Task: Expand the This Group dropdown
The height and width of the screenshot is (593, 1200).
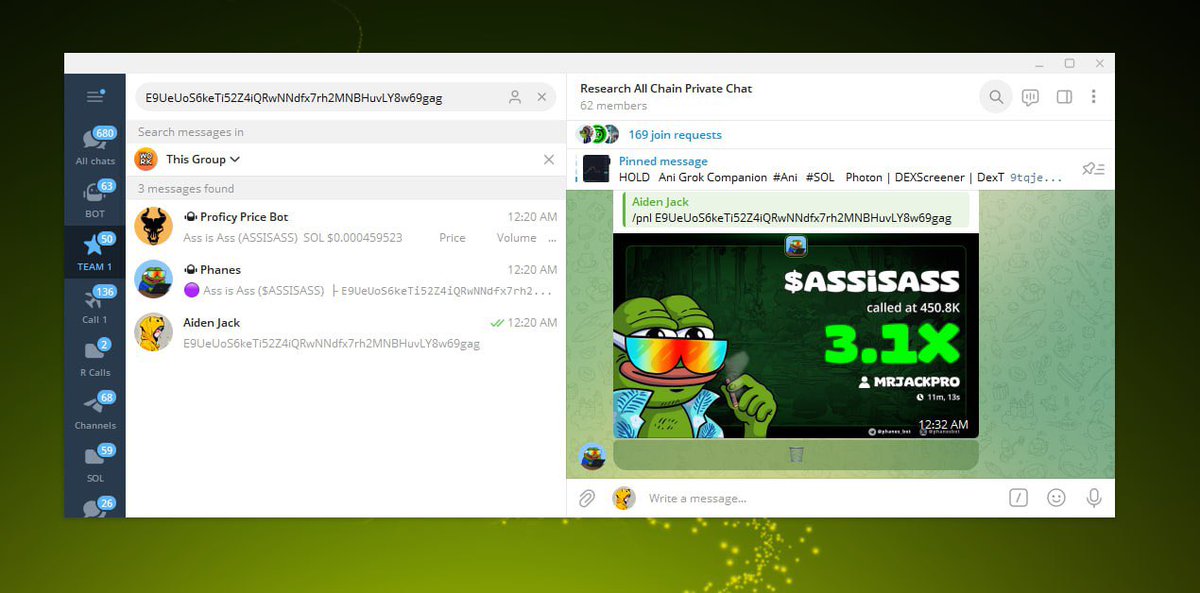Action: (x=203, y=159)
